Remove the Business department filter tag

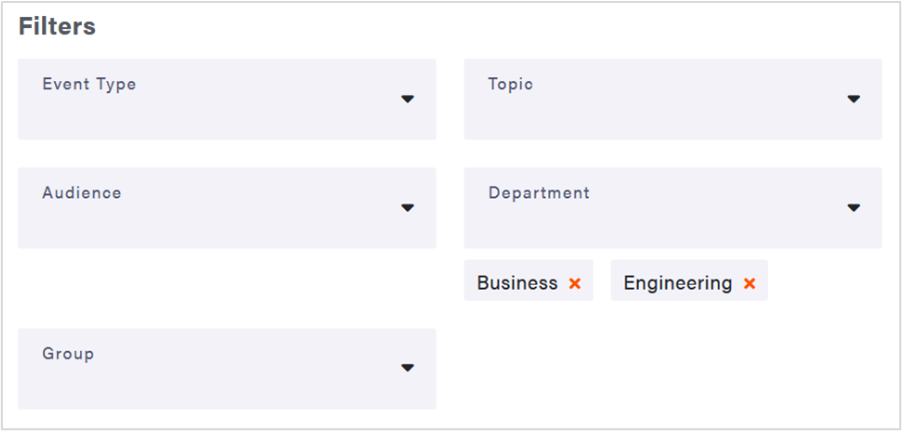pyautogui.click(x=575, y=284)
